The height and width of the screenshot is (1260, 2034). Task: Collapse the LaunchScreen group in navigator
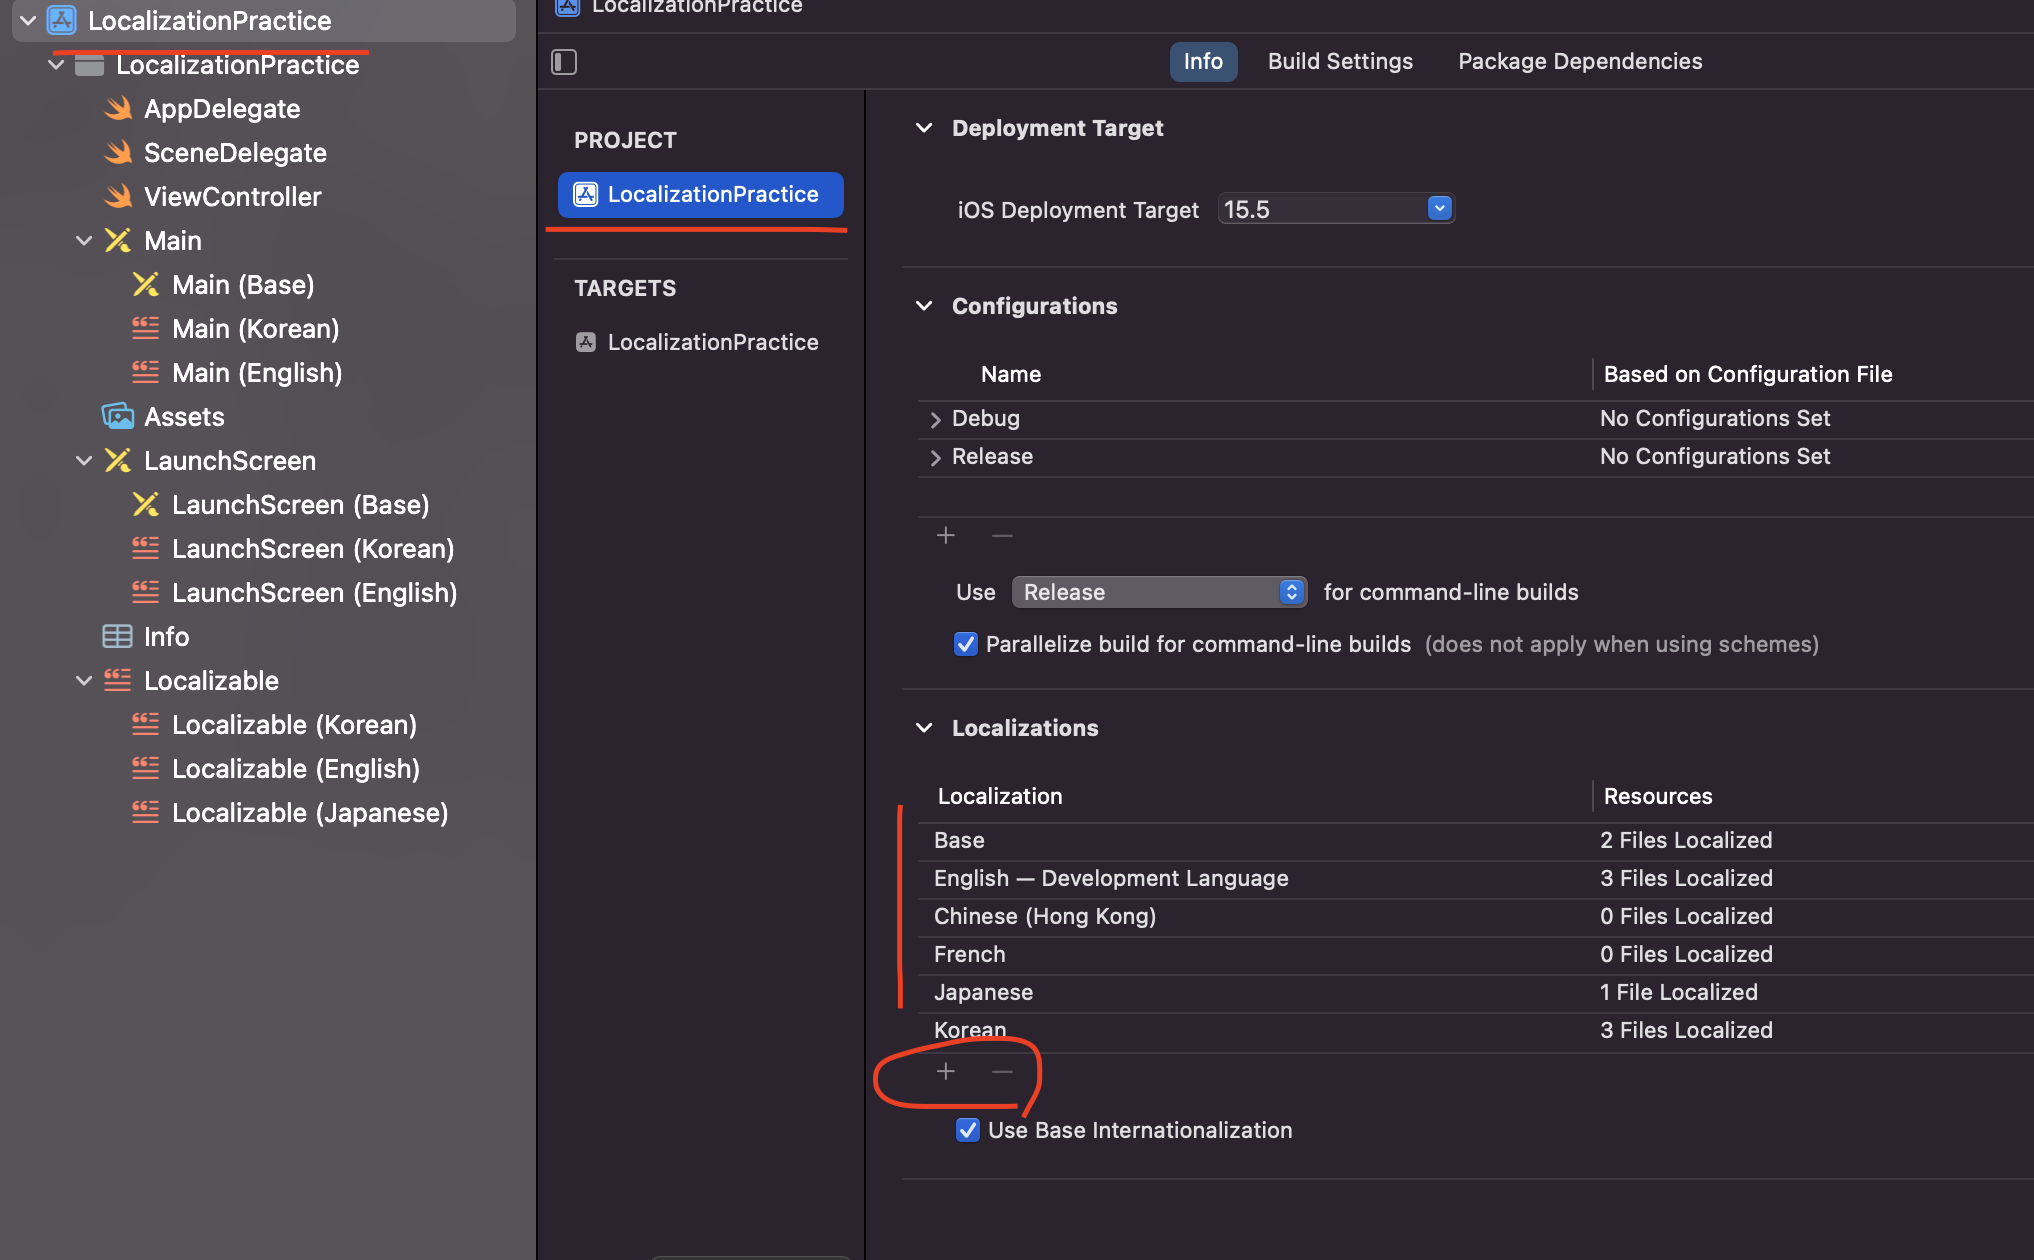click(x=84, y=461)
